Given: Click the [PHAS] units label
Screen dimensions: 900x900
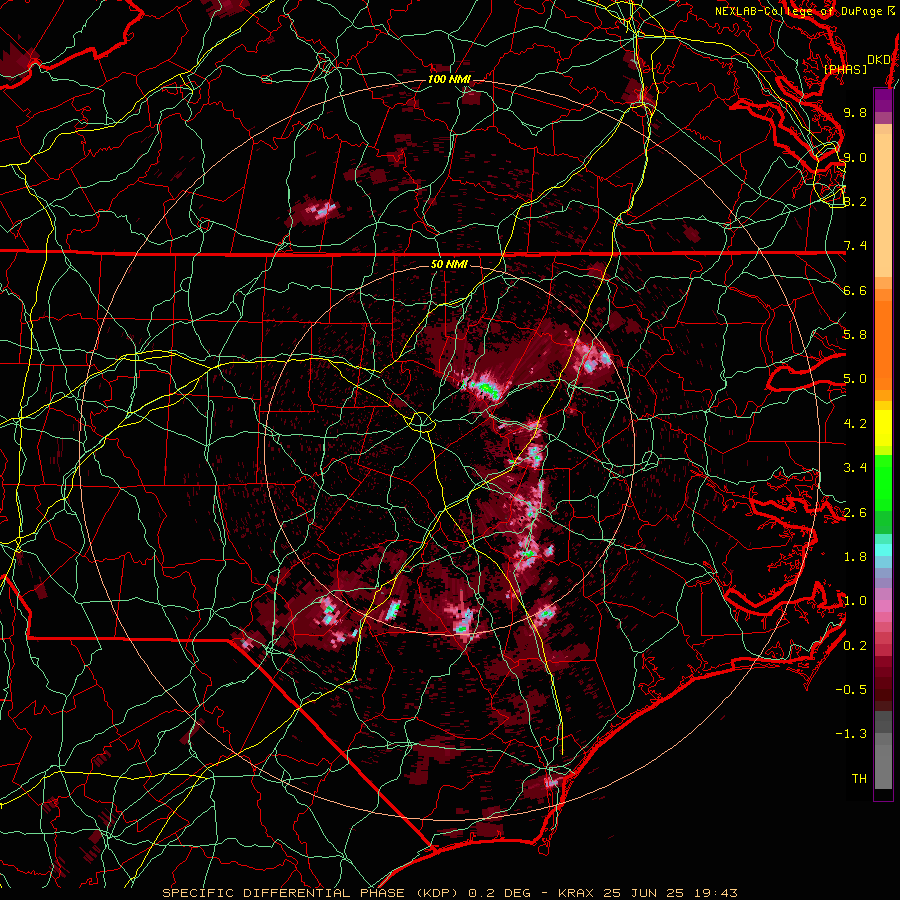Looking at the screenshot, I should tap(846, 70).
